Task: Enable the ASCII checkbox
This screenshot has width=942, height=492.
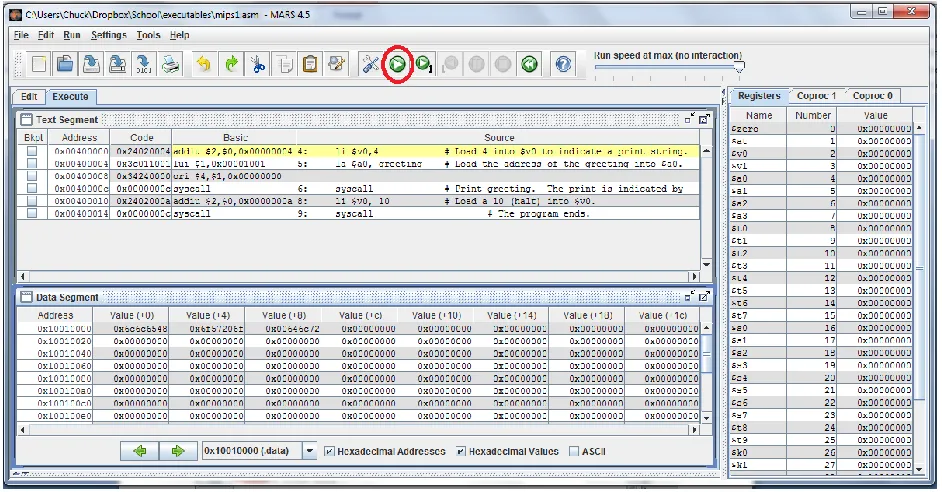Action: (x=574, y=451)
